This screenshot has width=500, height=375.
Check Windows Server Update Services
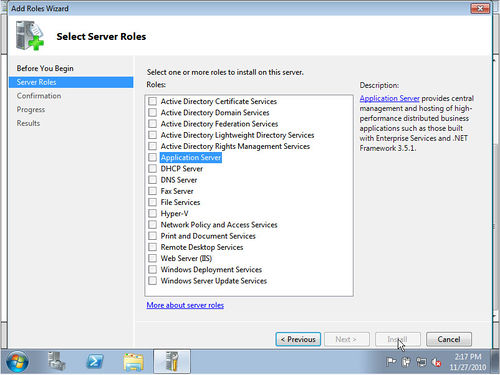tap(152, 281)
